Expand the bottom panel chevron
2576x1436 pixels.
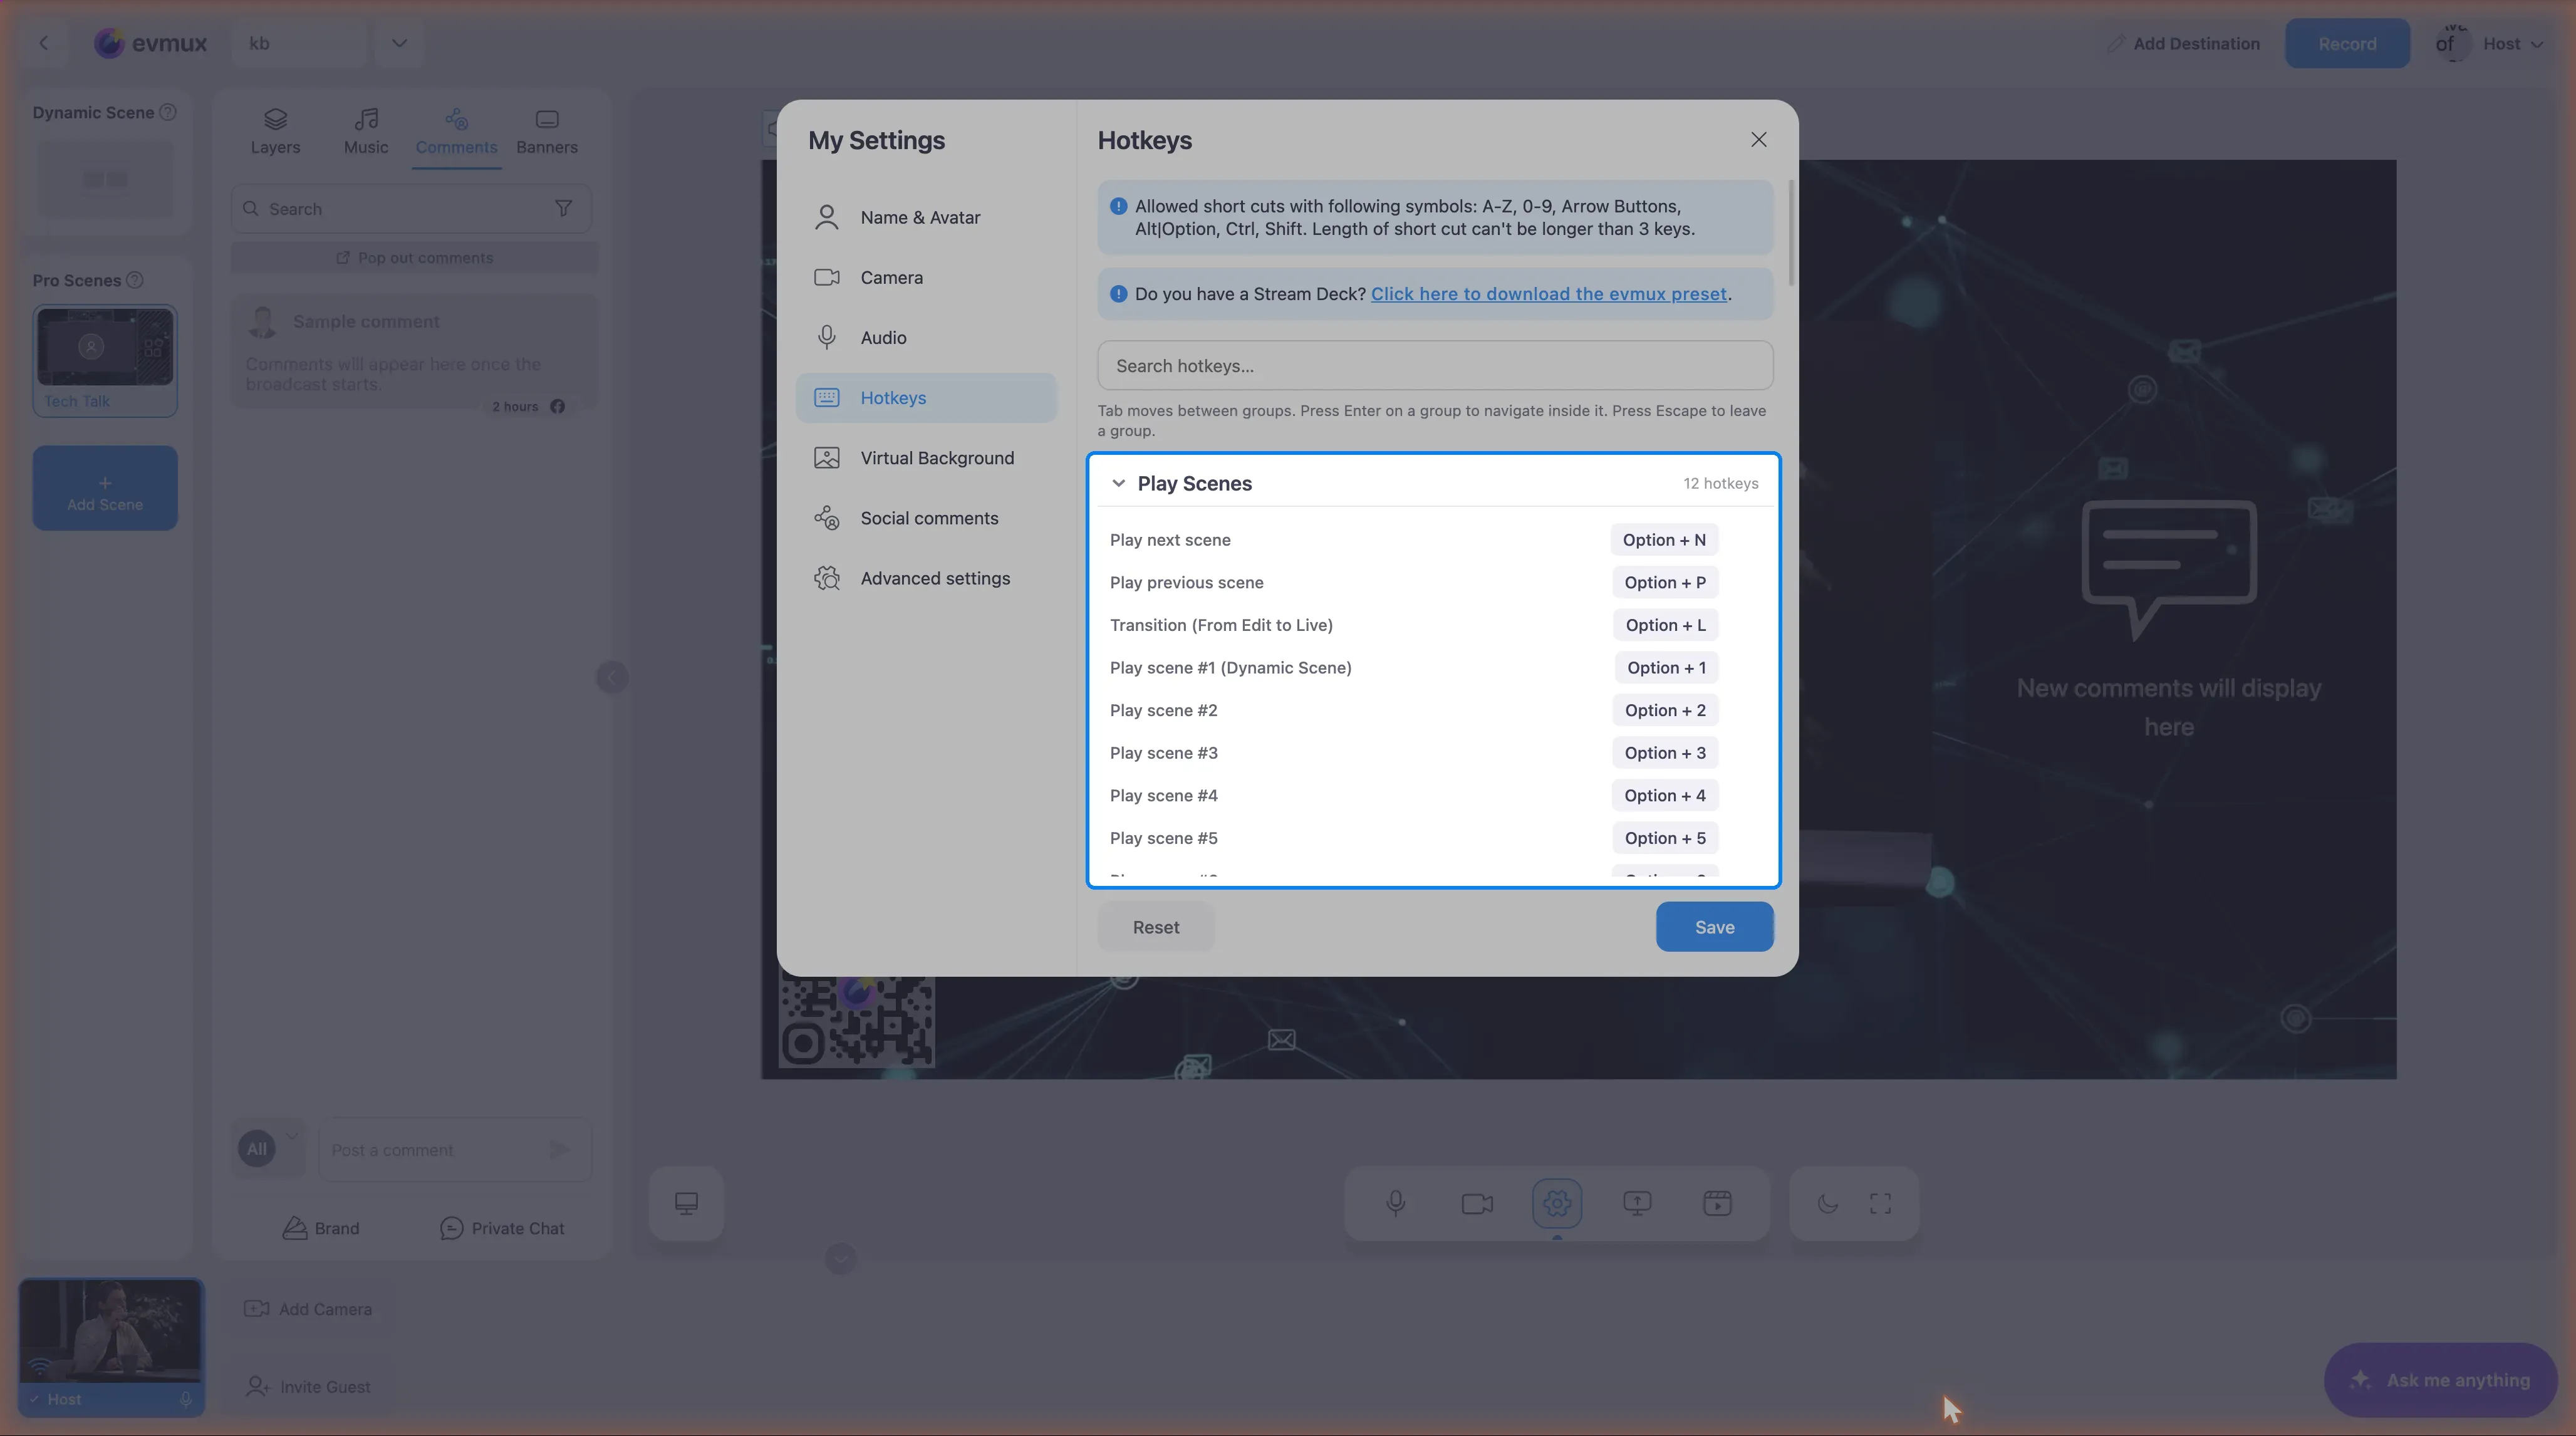coord(841,1258)
